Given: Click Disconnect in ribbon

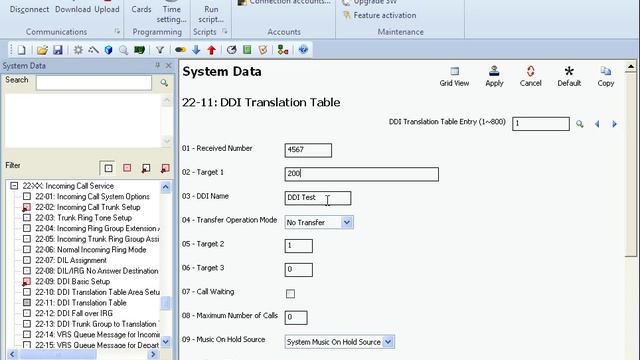Looking at the screenshot, I should pos(29,9).
